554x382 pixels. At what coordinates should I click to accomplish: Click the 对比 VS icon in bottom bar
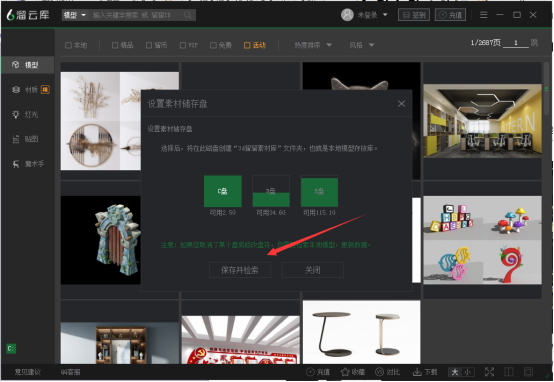(x=379, y=372)
